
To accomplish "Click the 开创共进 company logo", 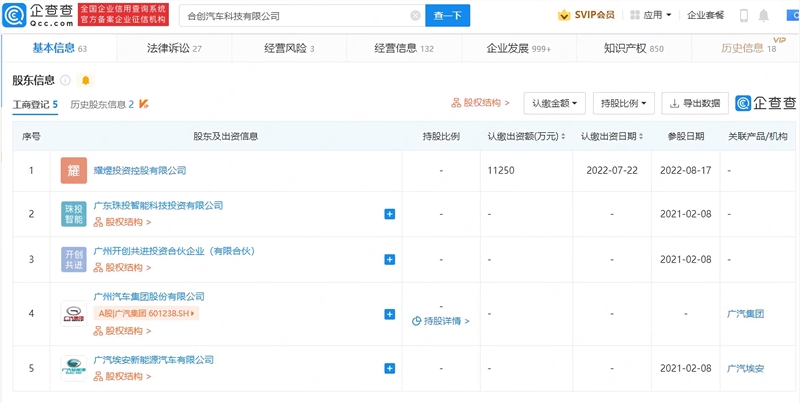I will click(x=74, y=259).
